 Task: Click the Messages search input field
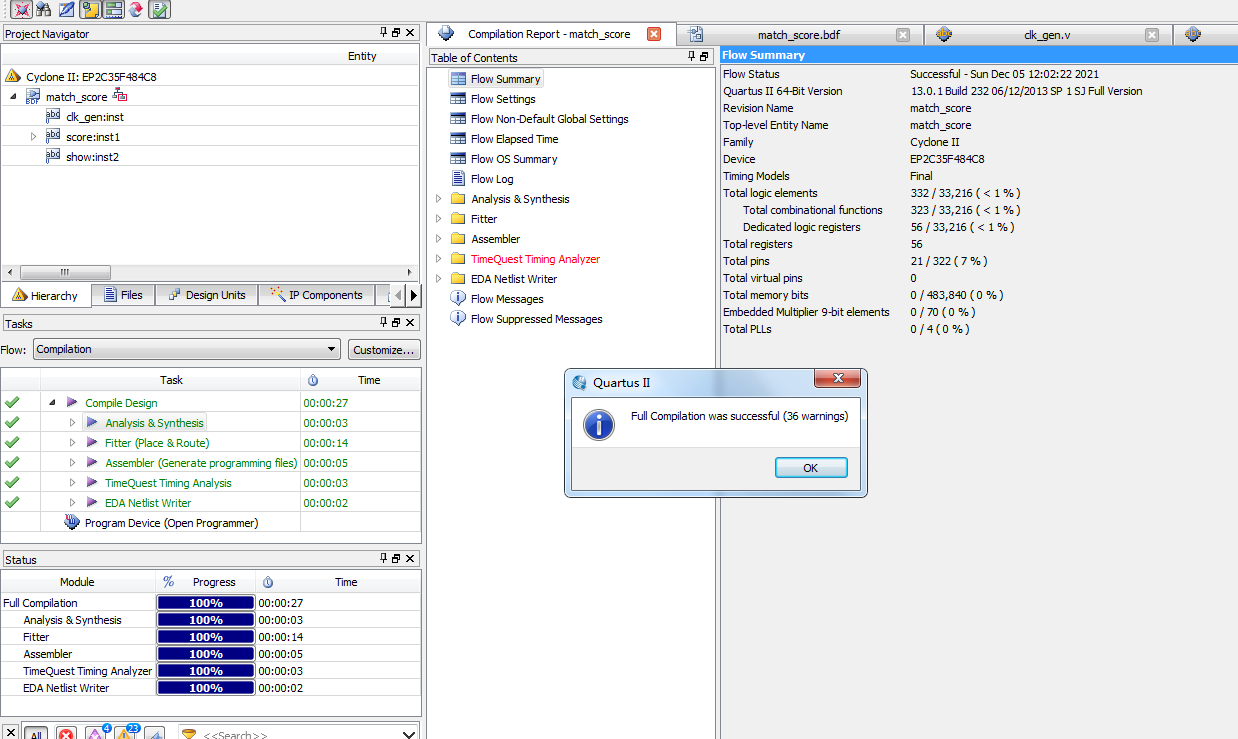pyautogui.click(x=300, y=735)
